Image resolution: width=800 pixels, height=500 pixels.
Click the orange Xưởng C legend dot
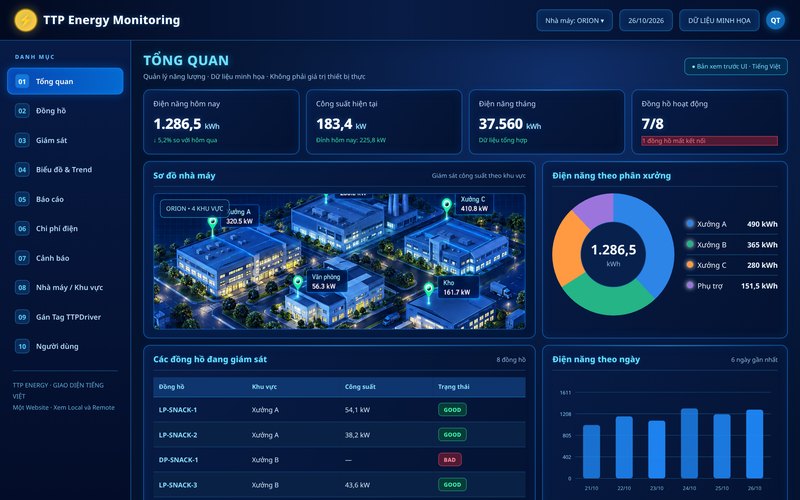tap(690, 265)
